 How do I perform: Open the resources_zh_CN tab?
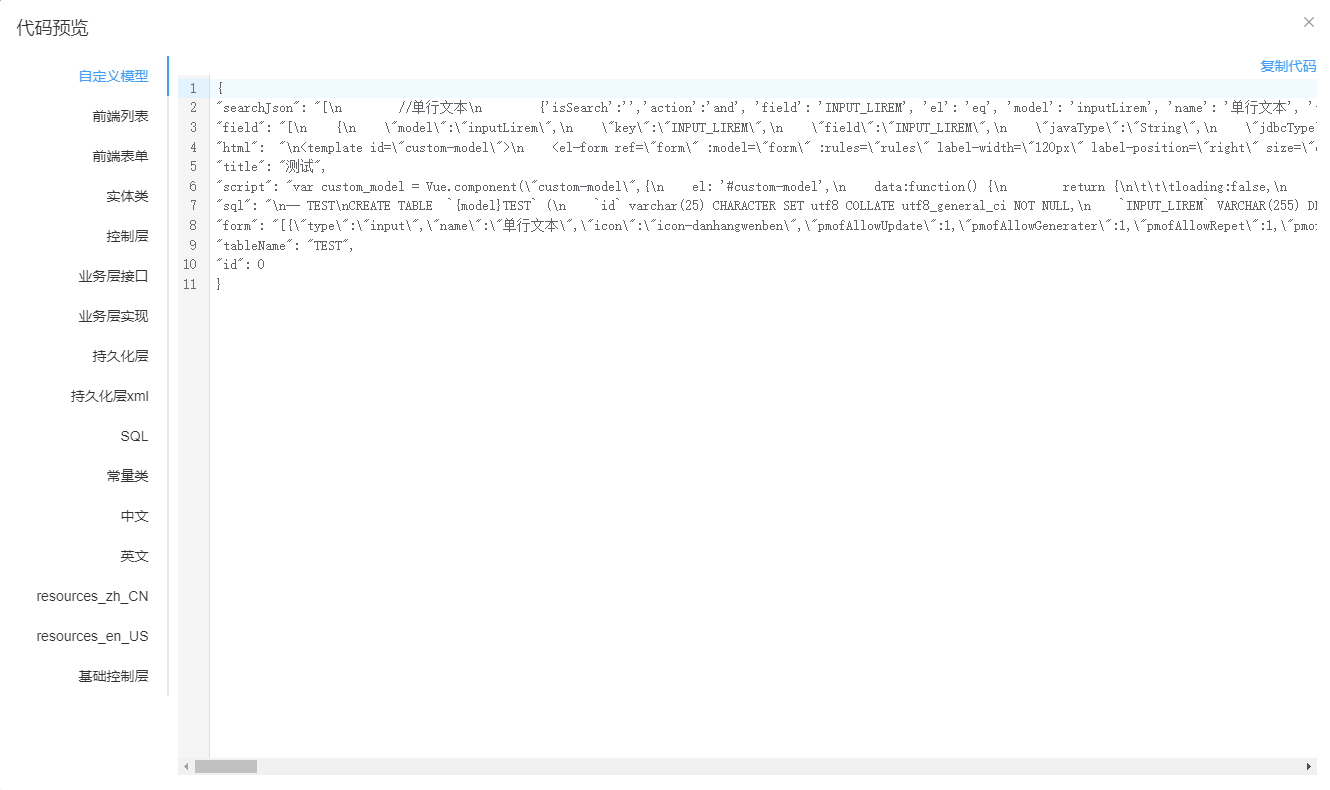point(92,596)
